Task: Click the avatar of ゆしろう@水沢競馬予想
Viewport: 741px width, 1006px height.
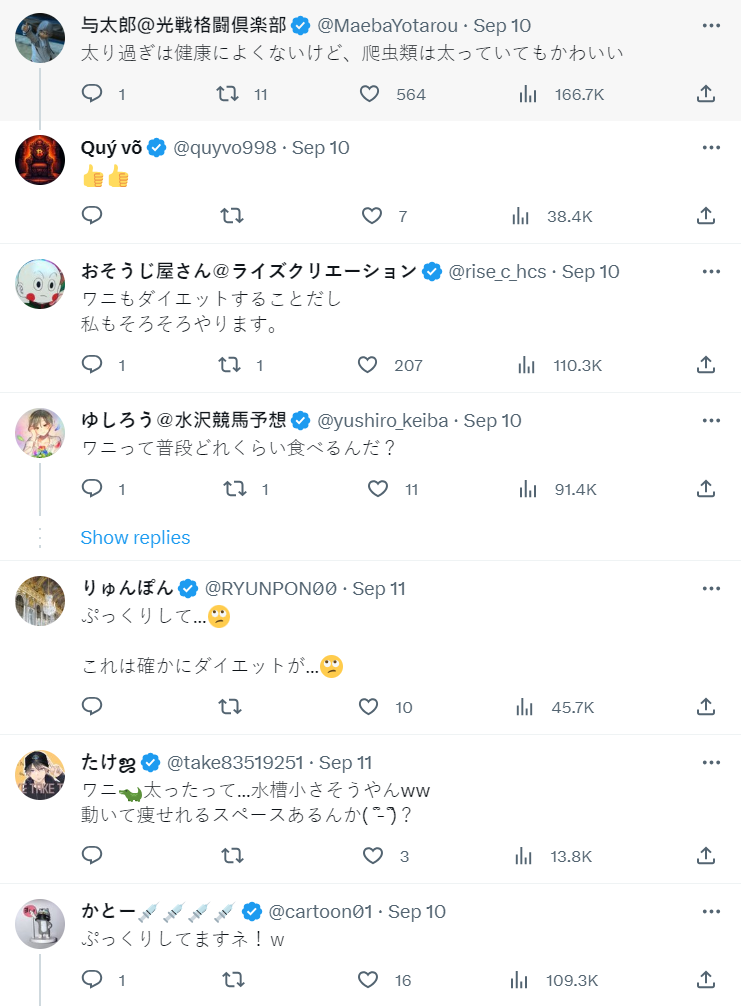Action: [41, 432]
